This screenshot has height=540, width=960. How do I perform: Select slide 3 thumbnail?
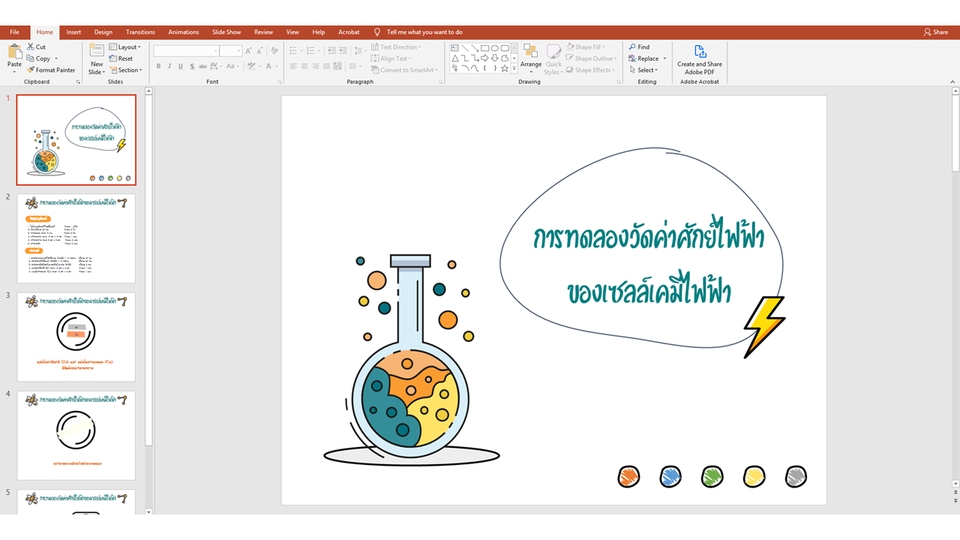pos(76,337)
